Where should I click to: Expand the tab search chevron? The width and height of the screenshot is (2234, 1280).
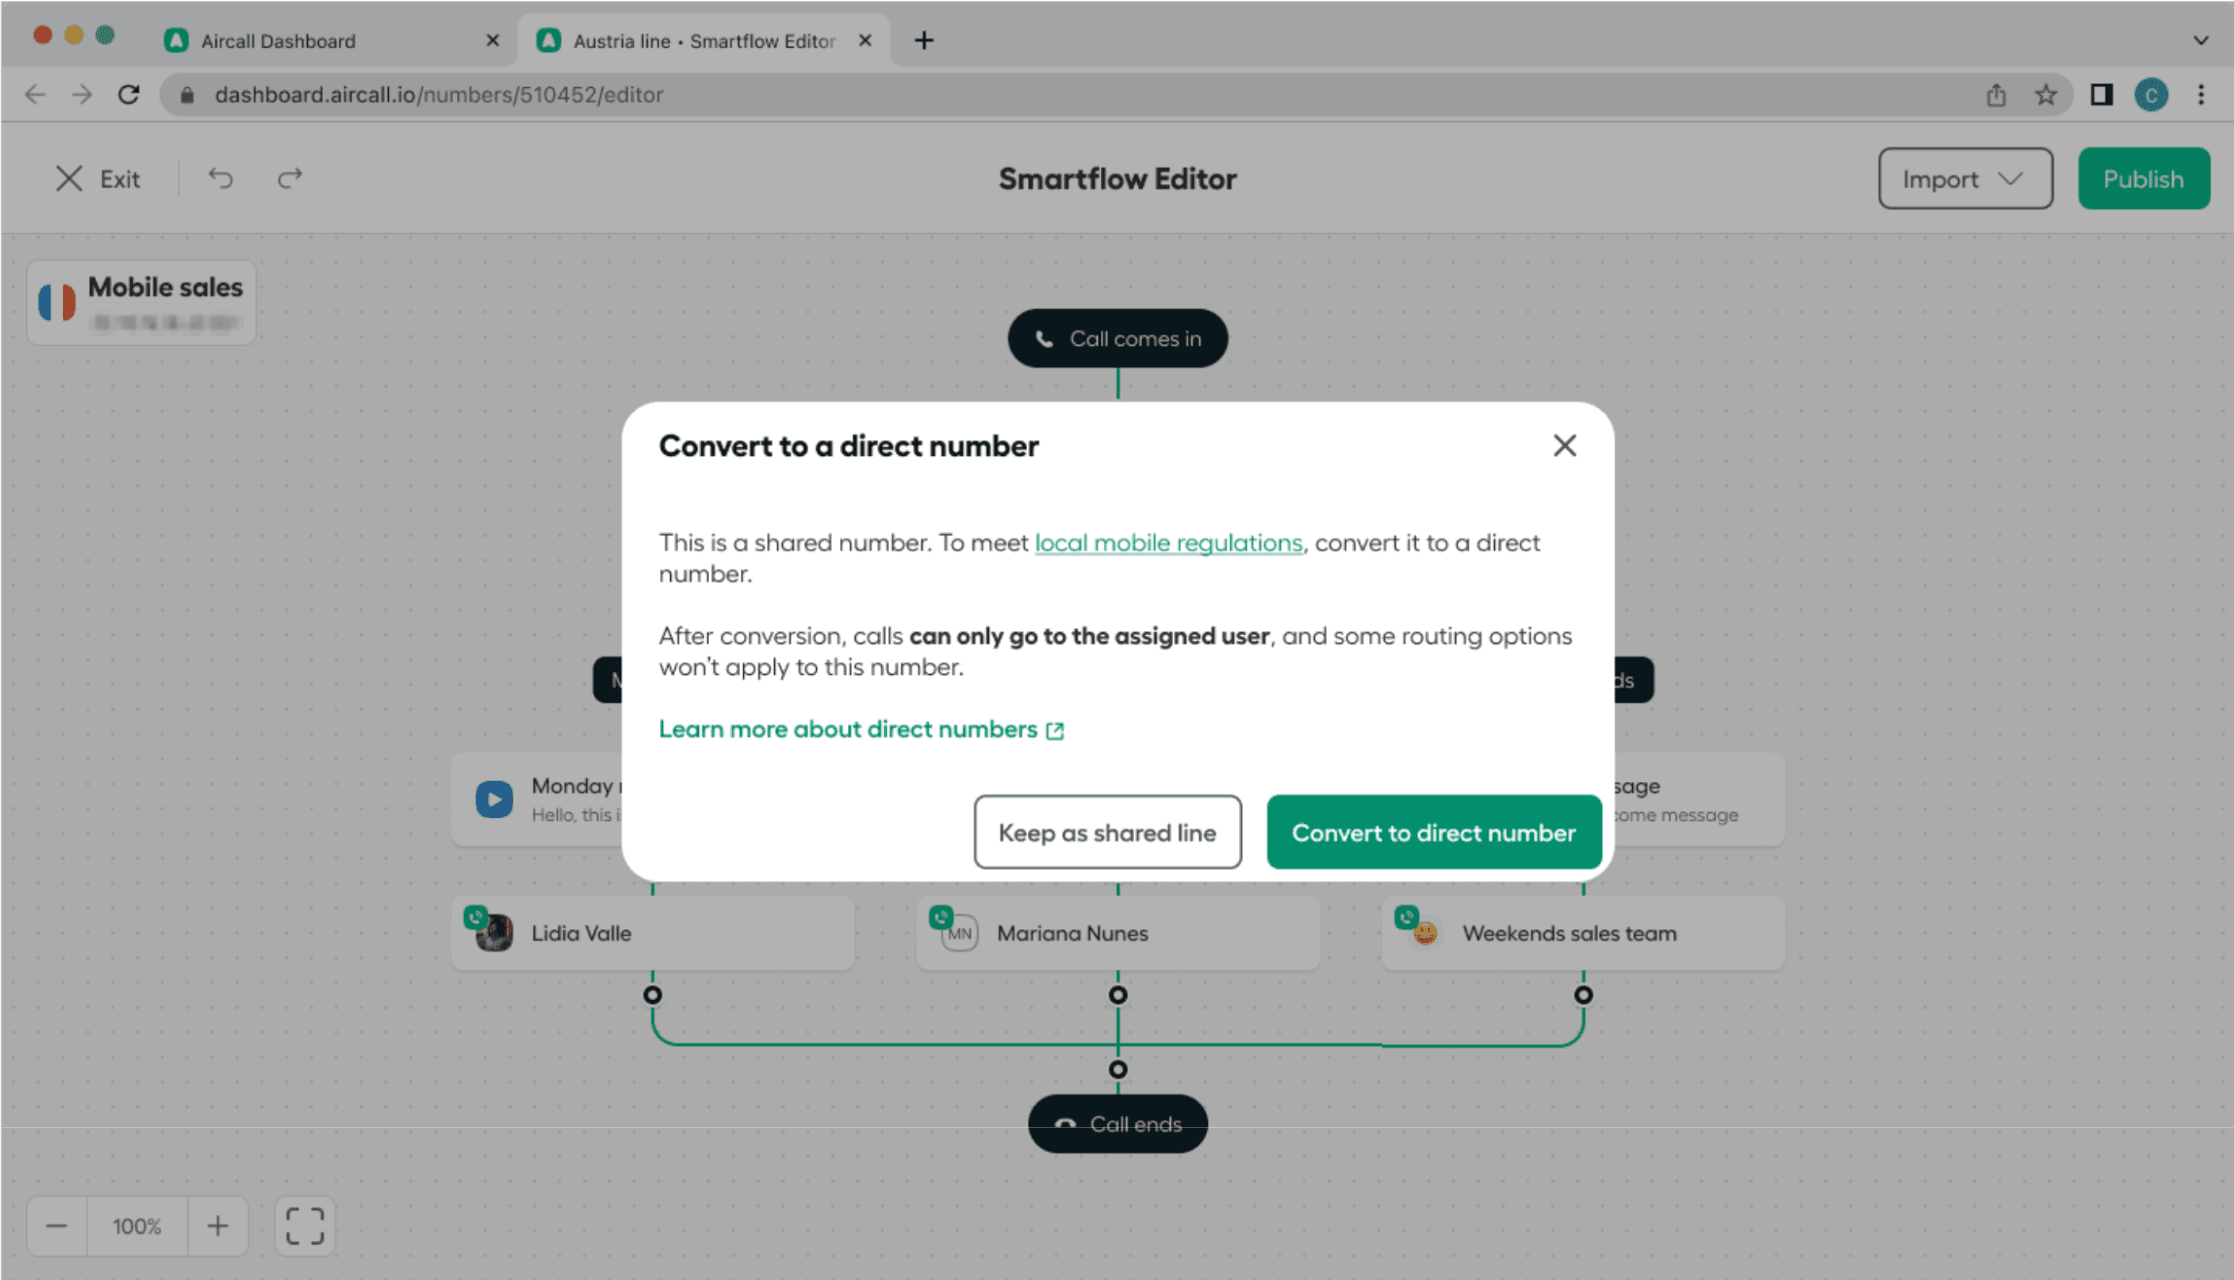click(2200, 41)
